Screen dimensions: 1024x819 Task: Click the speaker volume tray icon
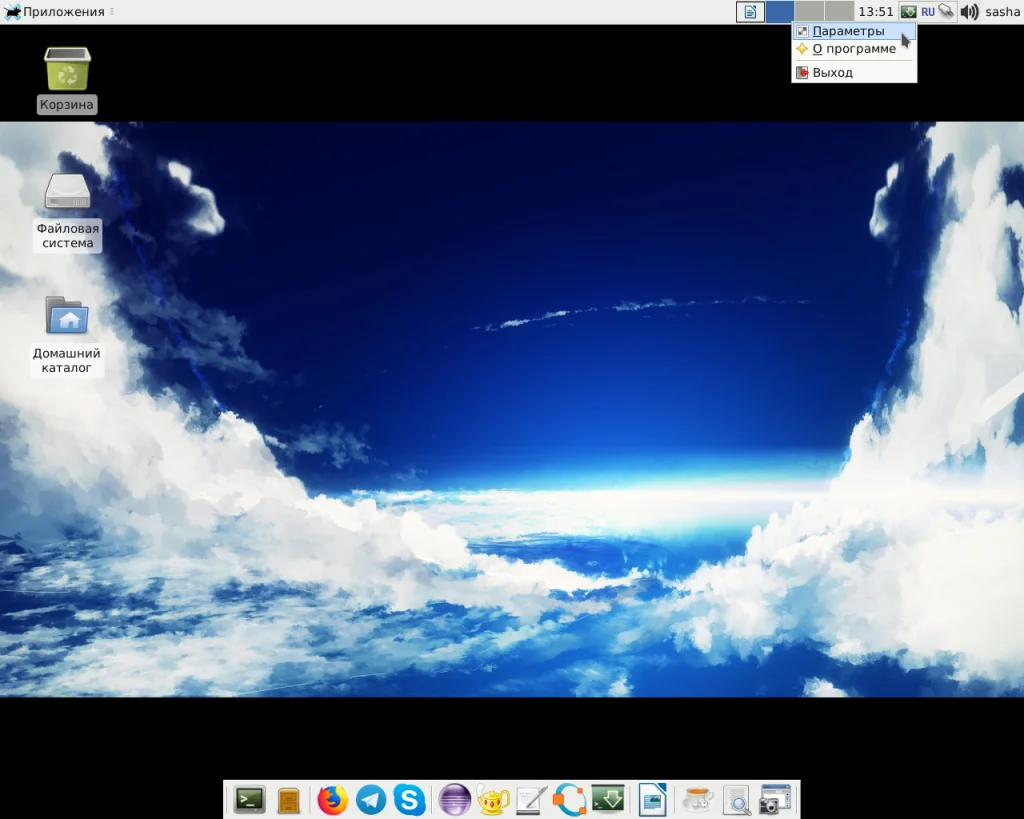click(970, 12)
